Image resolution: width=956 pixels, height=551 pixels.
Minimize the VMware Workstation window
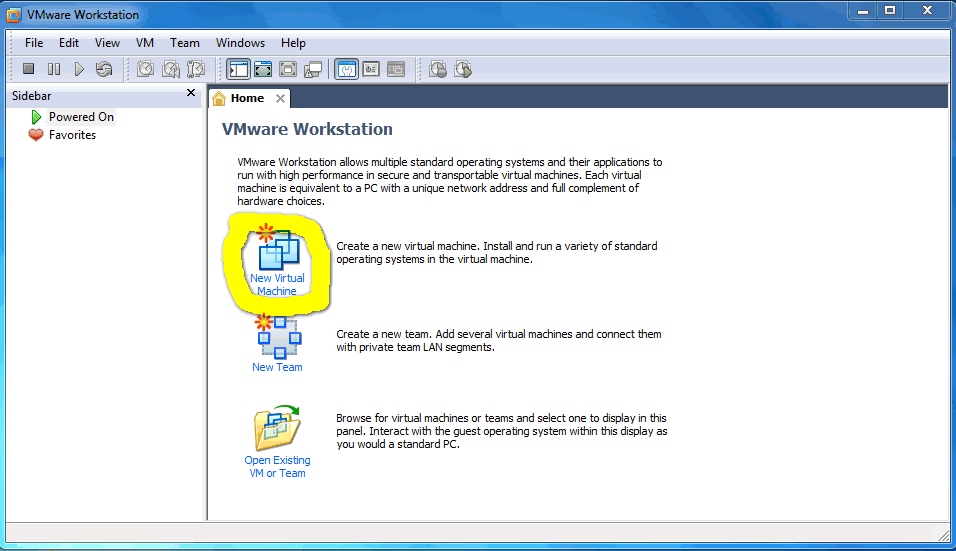pyautogui.click(x=863, y=11)
